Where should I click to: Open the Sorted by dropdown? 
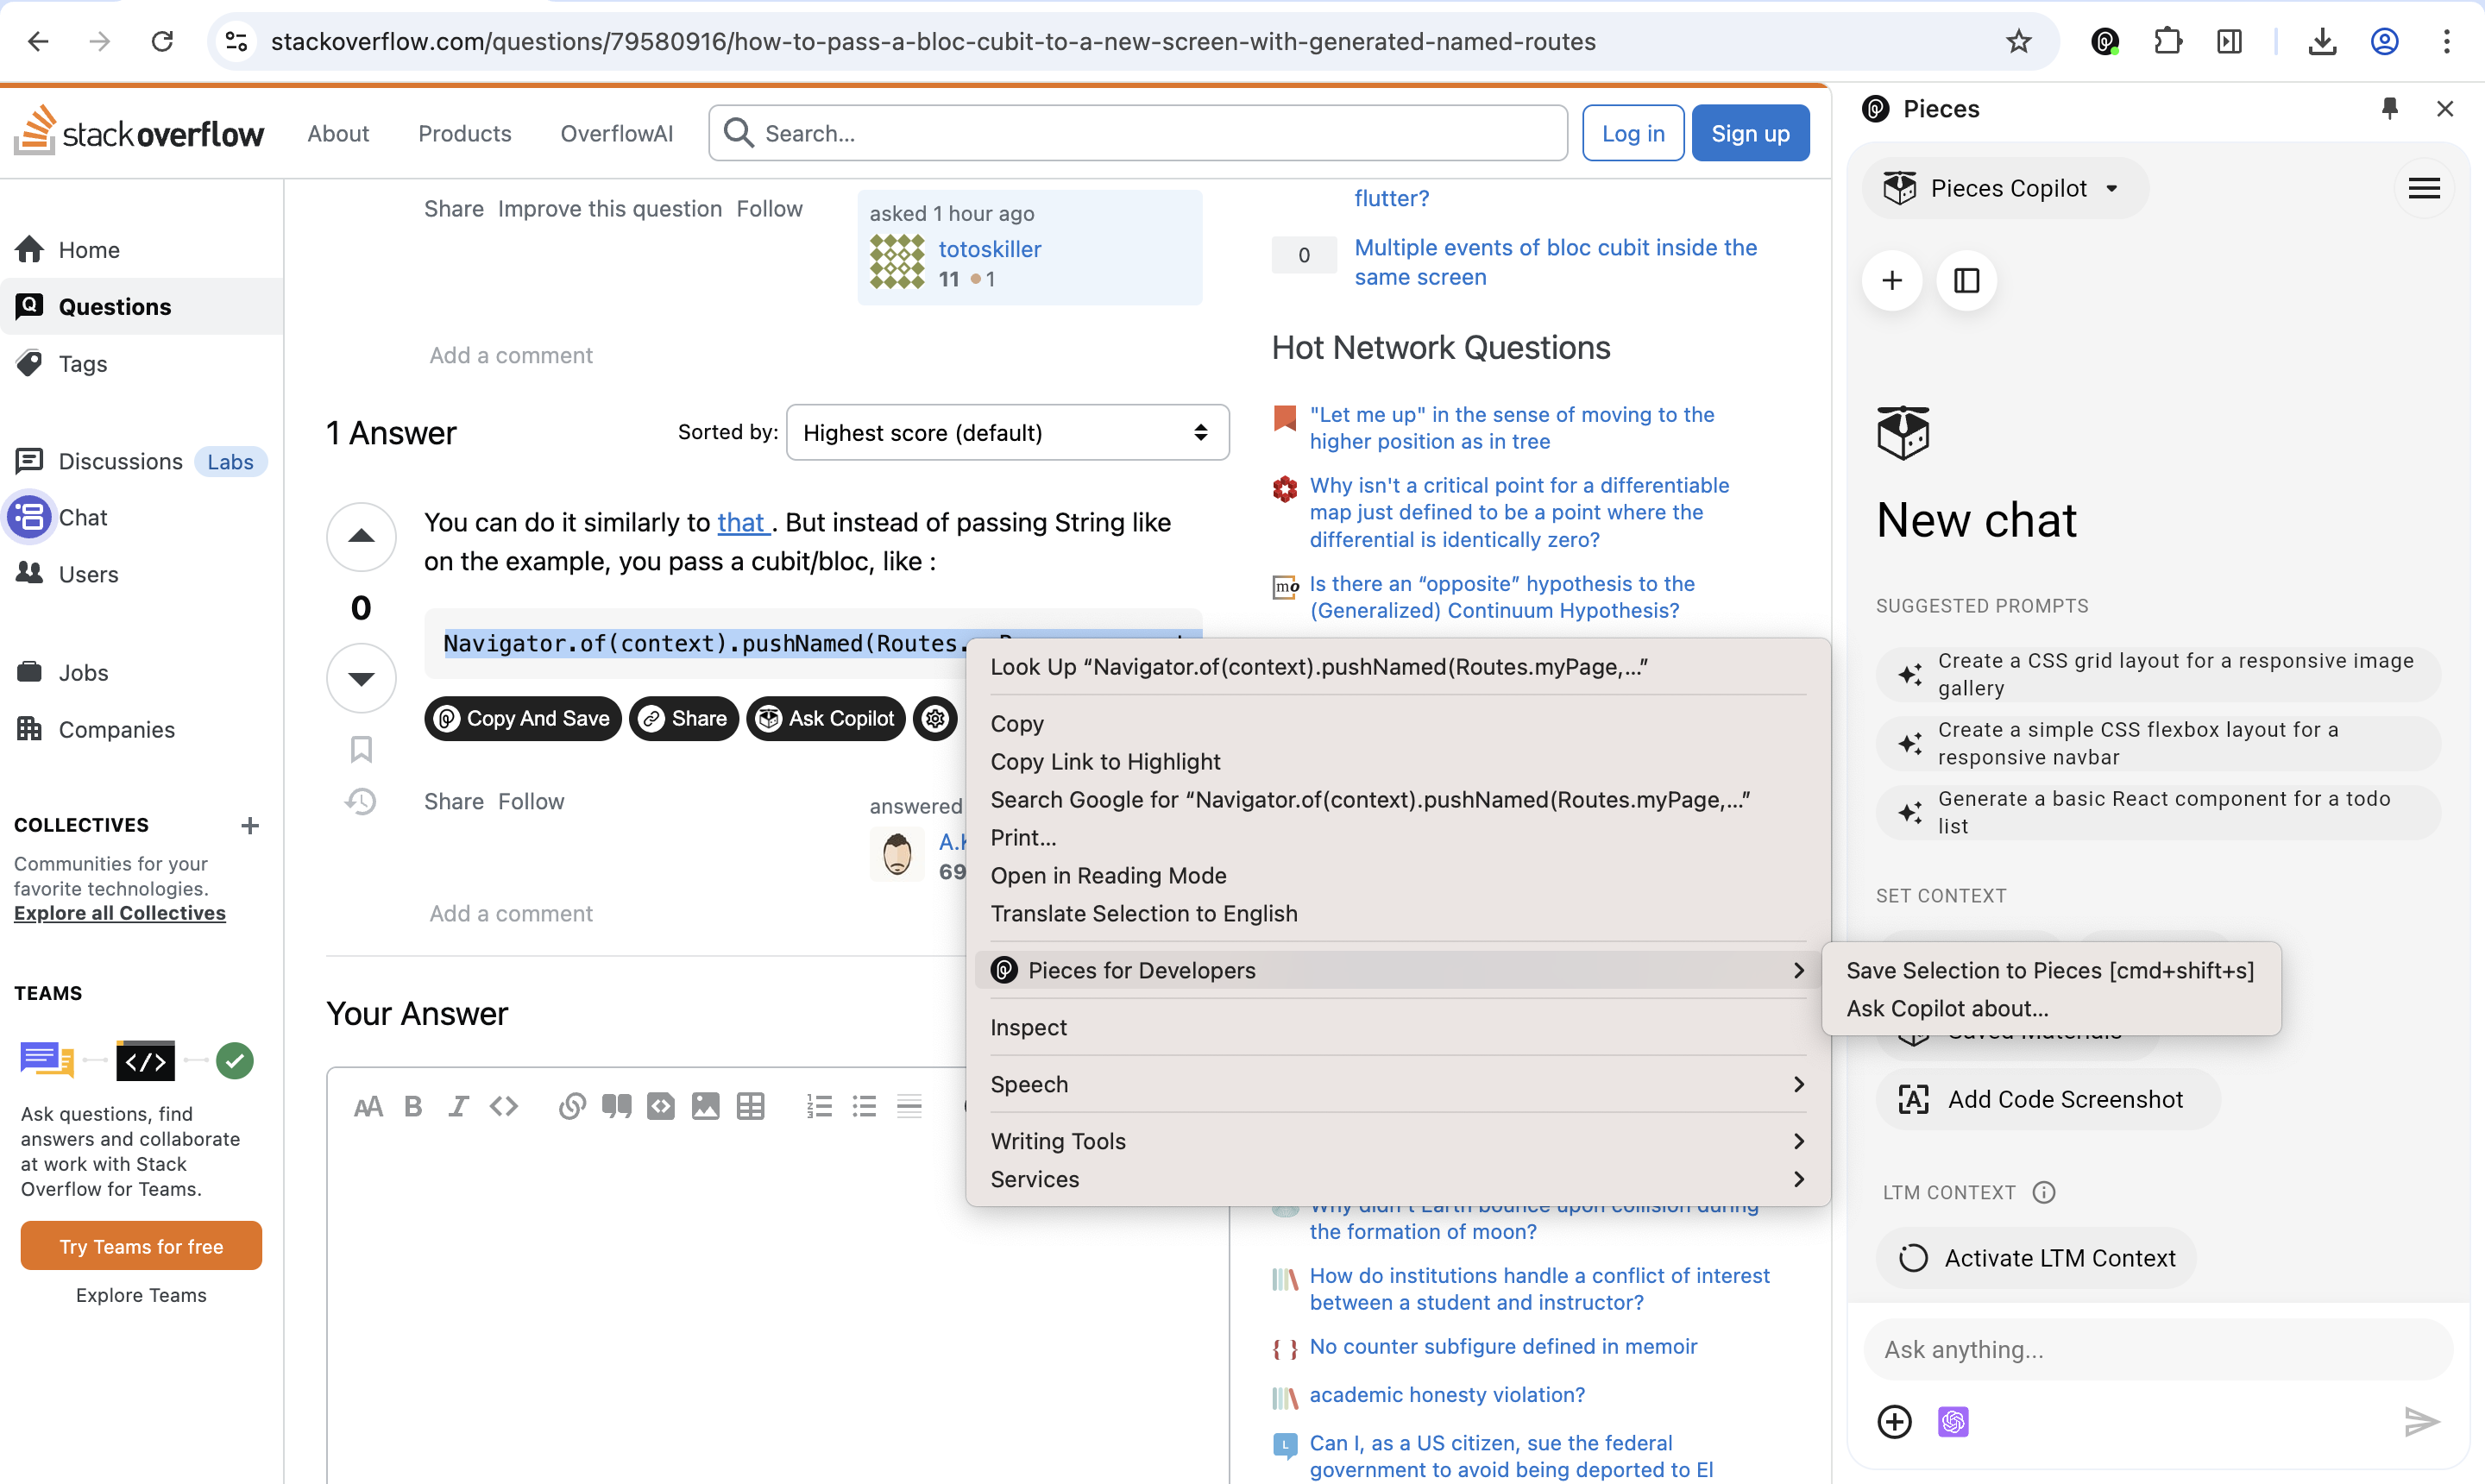click(x=1007, y=432)
